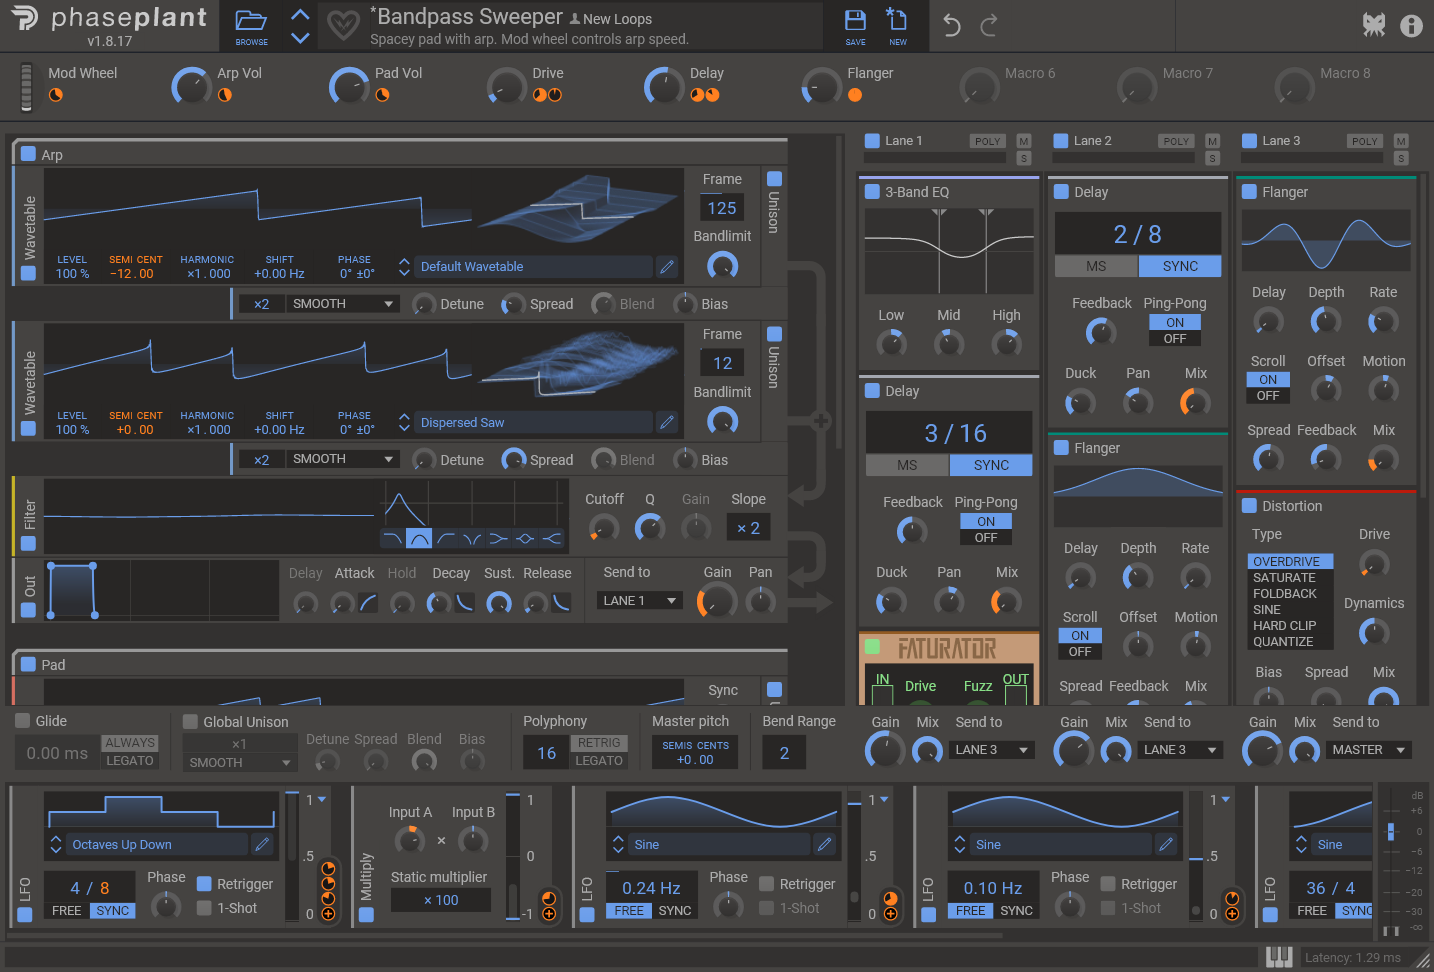Create a new preset
This screenshot has height=972, width=1434.
[x=897, y=27]
